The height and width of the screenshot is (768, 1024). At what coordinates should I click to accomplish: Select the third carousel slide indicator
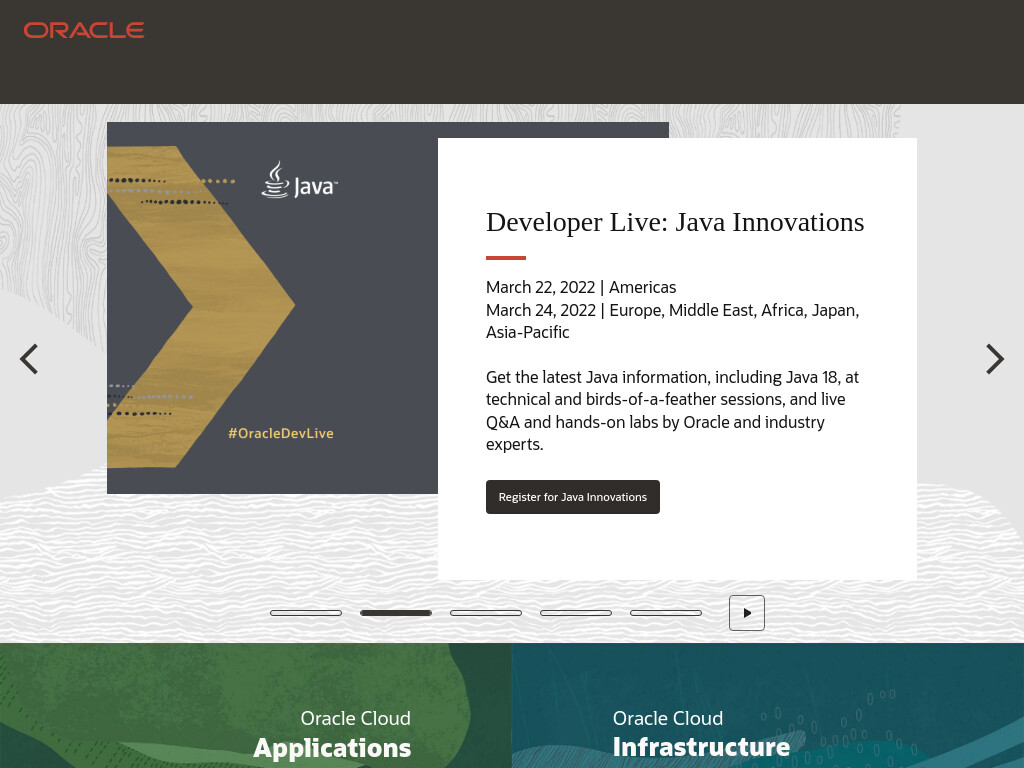click(x=486, y=613)
